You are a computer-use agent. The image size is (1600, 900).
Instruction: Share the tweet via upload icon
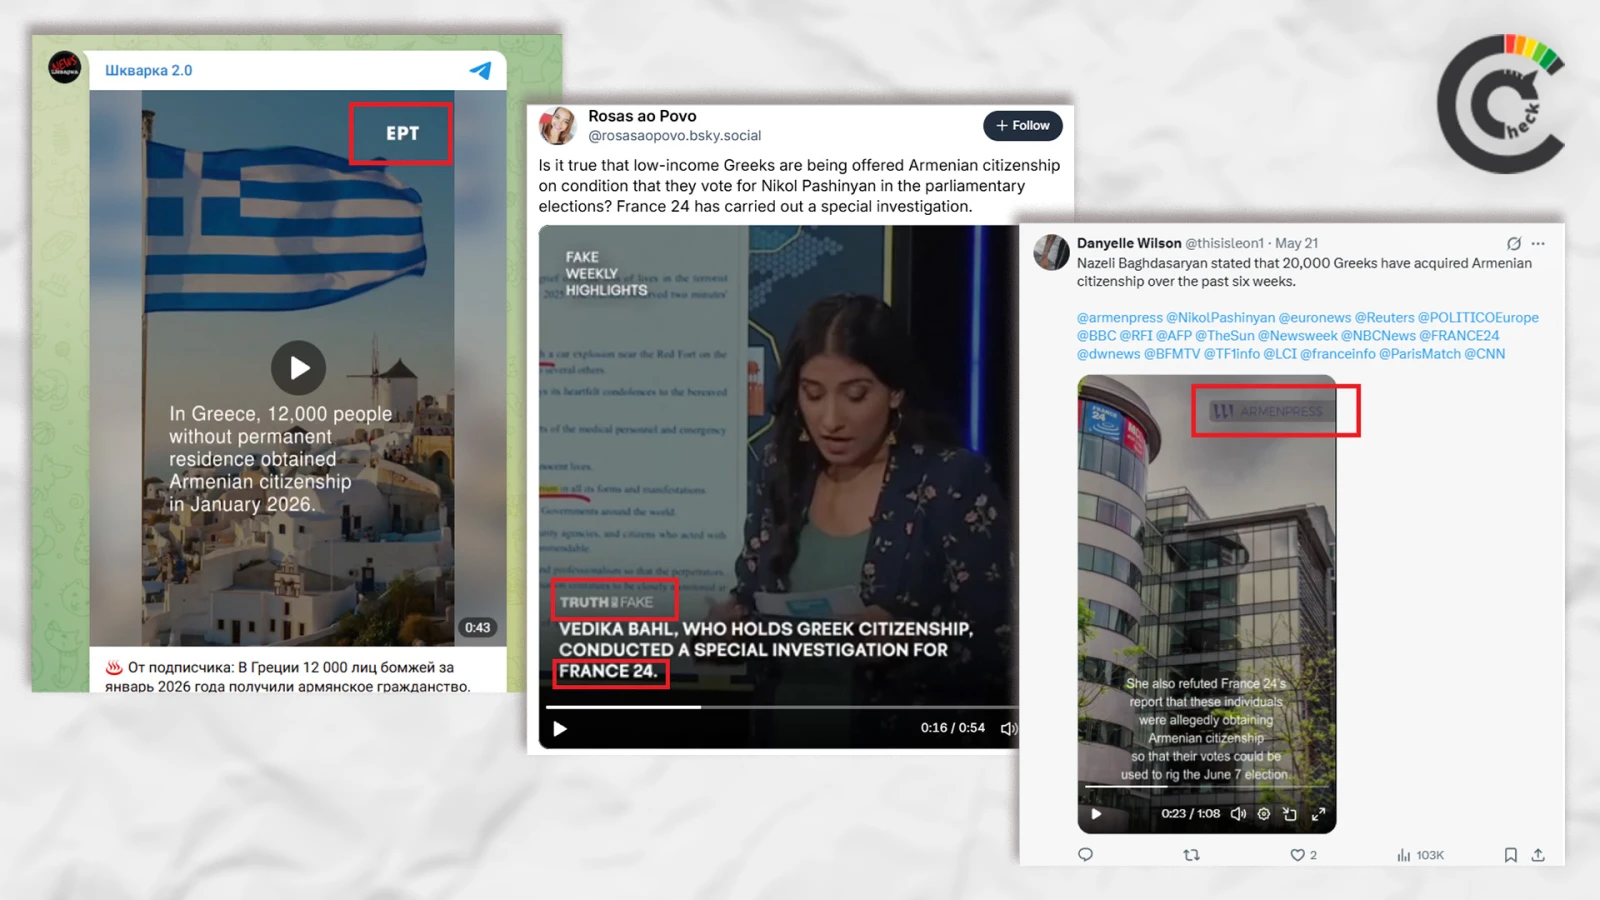[x=1538, y=854]
